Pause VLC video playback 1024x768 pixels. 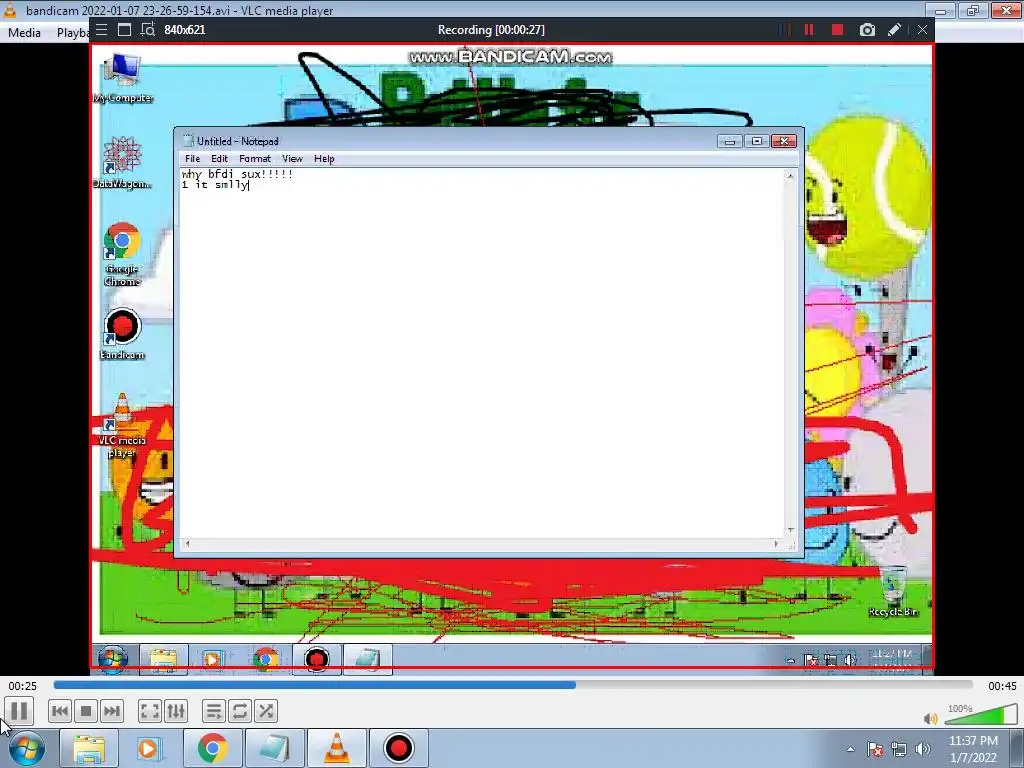coord(19,711)
